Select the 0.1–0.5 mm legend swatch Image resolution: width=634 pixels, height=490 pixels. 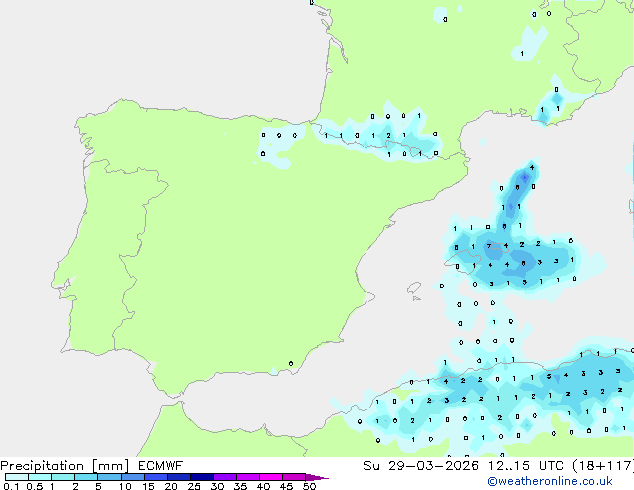[x=17, y=477]
